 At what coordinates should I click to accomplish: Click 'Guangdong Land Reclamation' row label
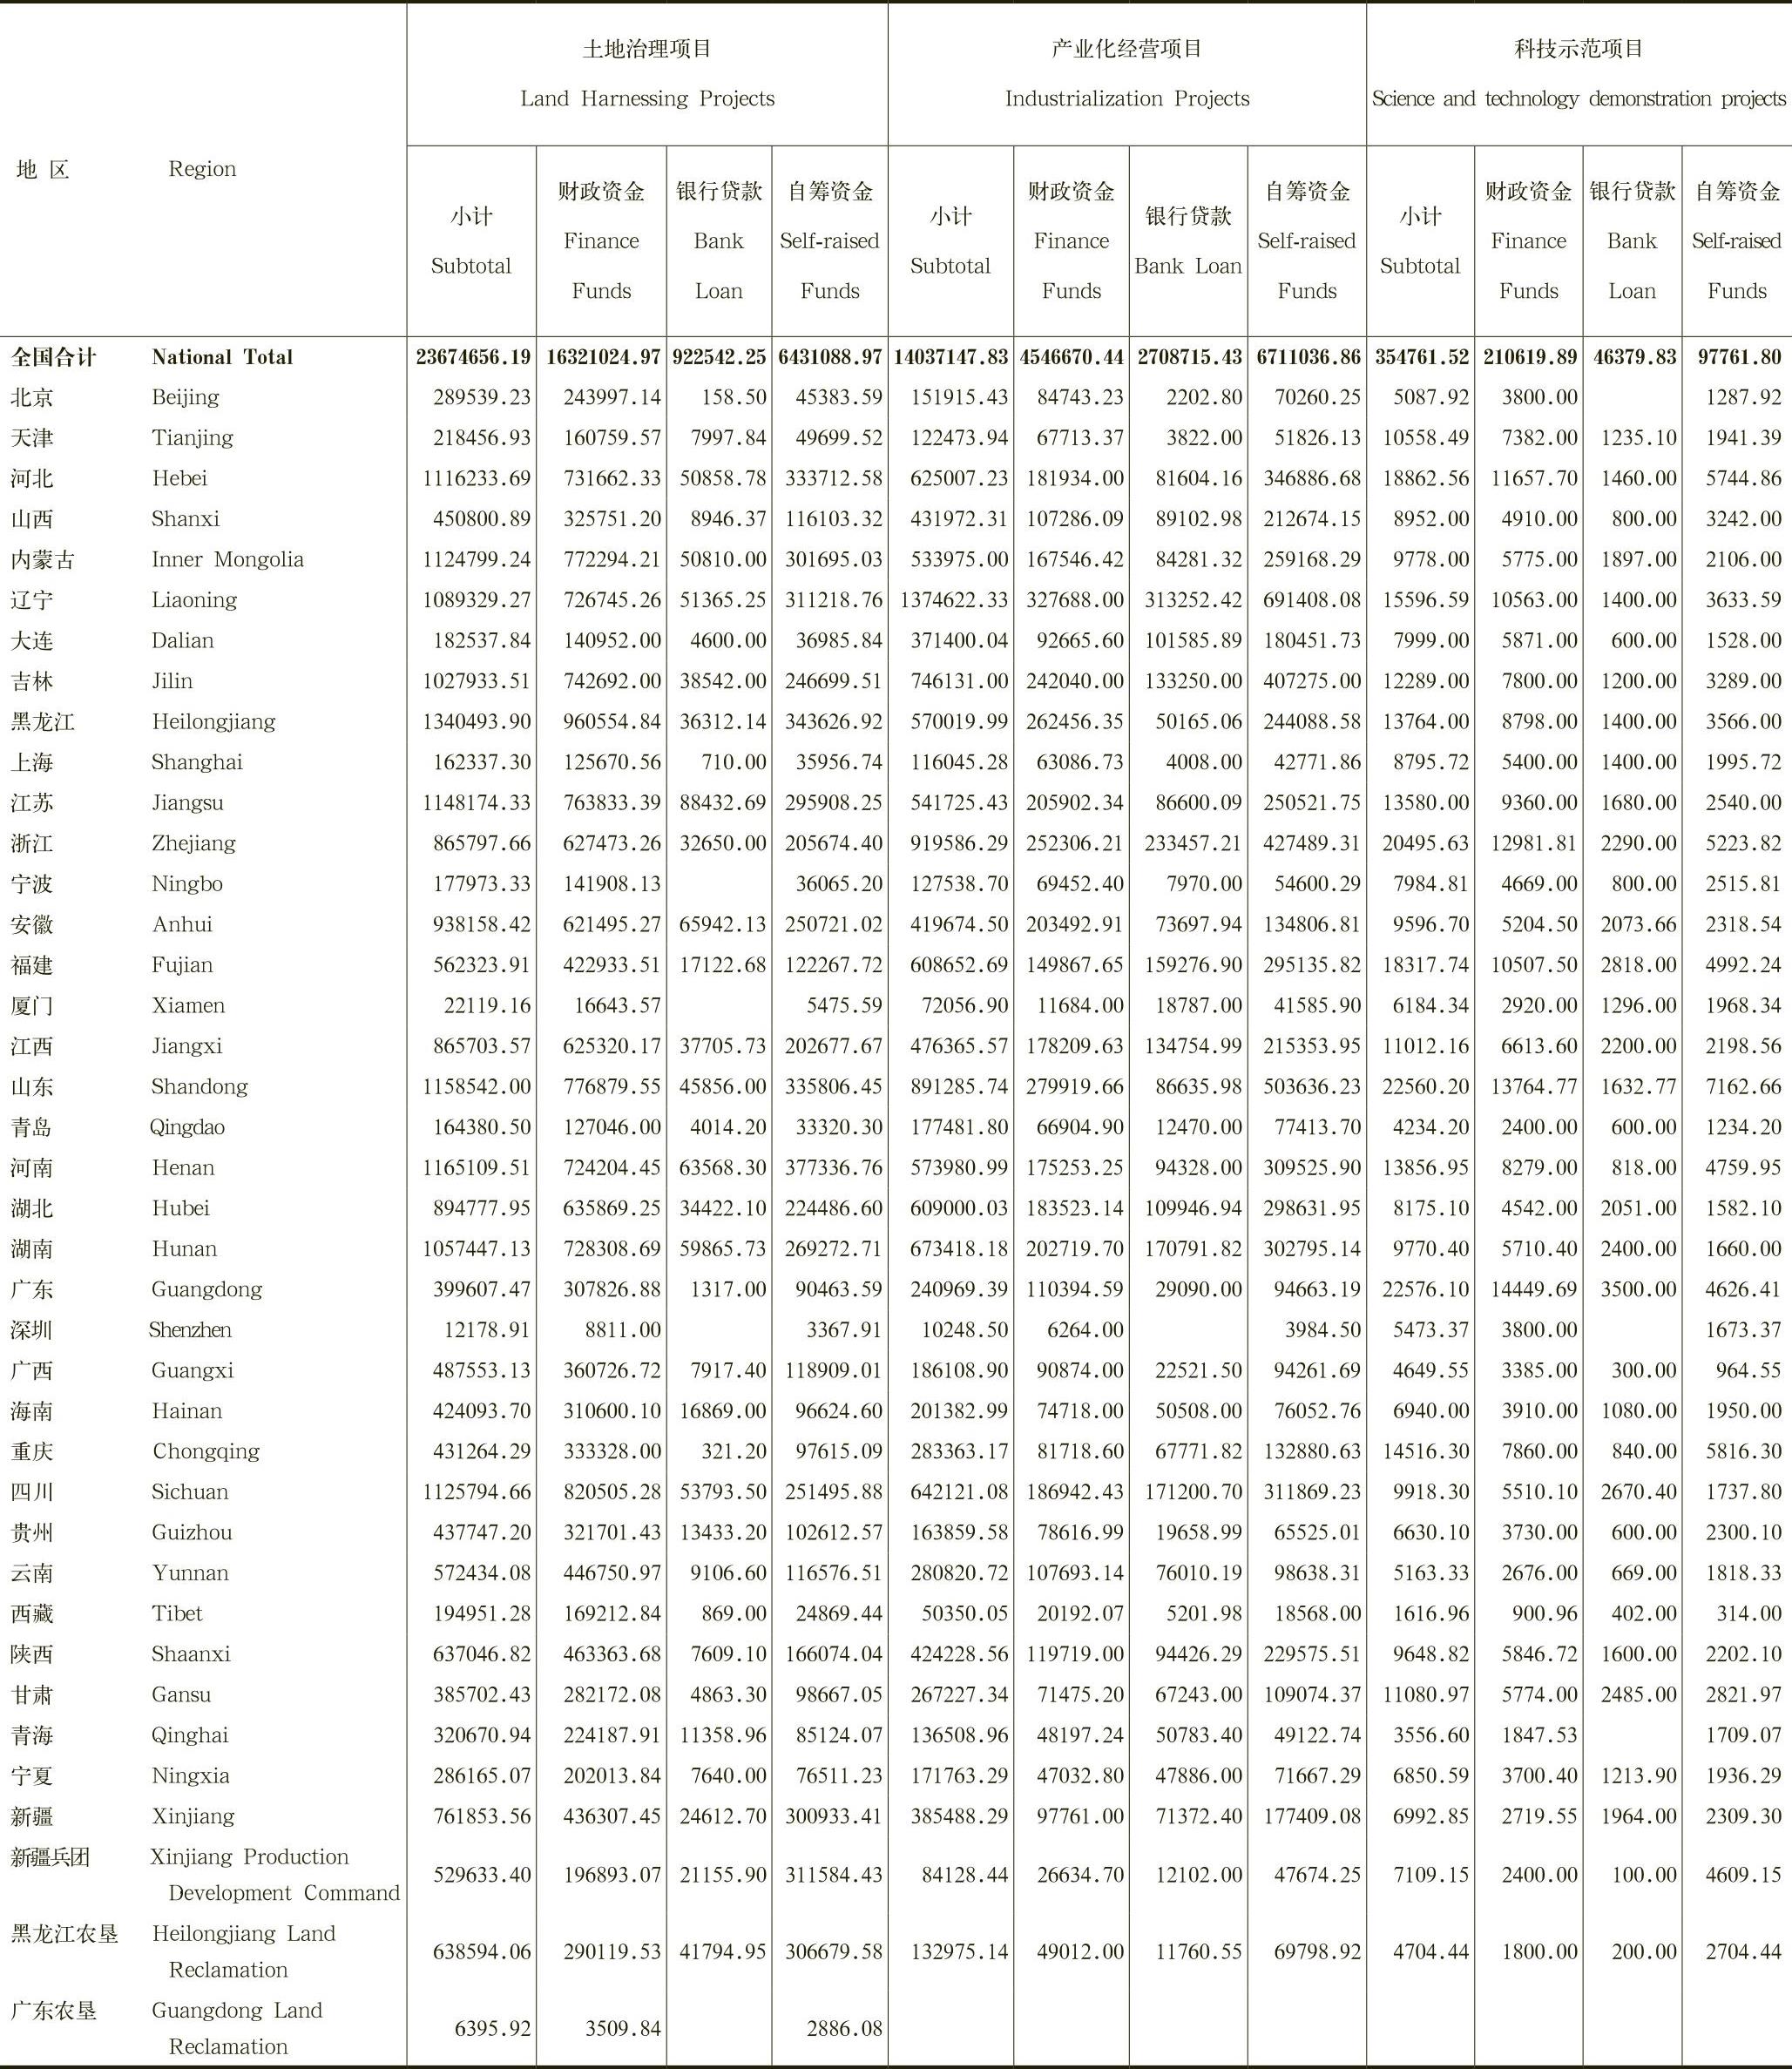(x=236, y=2029)
